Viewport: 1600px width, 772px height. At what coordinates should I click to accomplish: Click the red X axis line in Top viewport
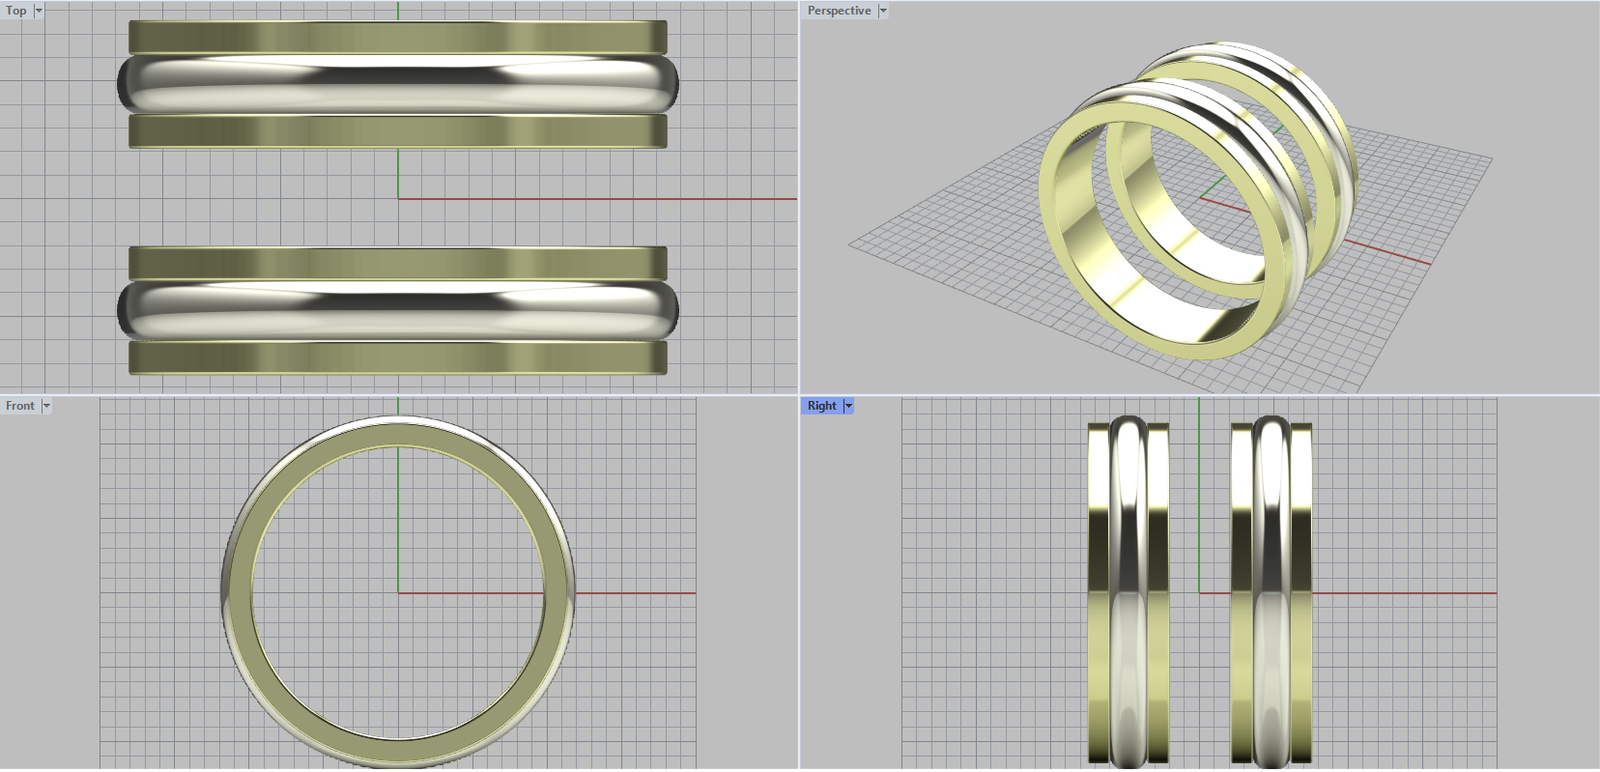[x=600, y=198]
